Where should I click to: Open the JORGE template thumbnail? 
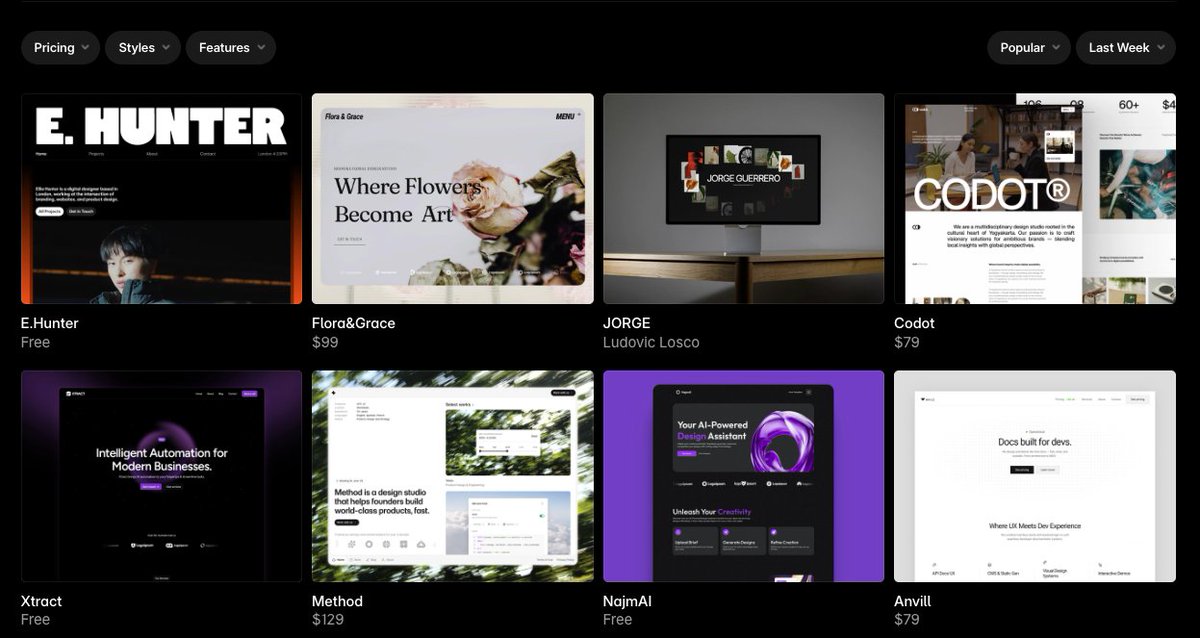pyautogui.click(x=744, y=199)
